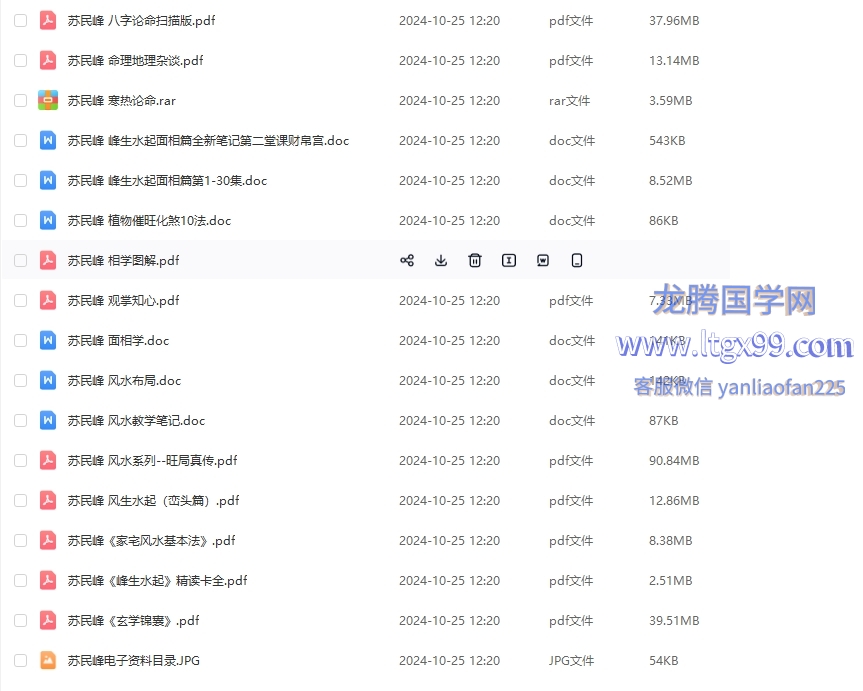The image size is (863, 691).
Task: Click the PDF icon of 风生水起（峦头篇）.pdf
Action: [x=48, y=500]
